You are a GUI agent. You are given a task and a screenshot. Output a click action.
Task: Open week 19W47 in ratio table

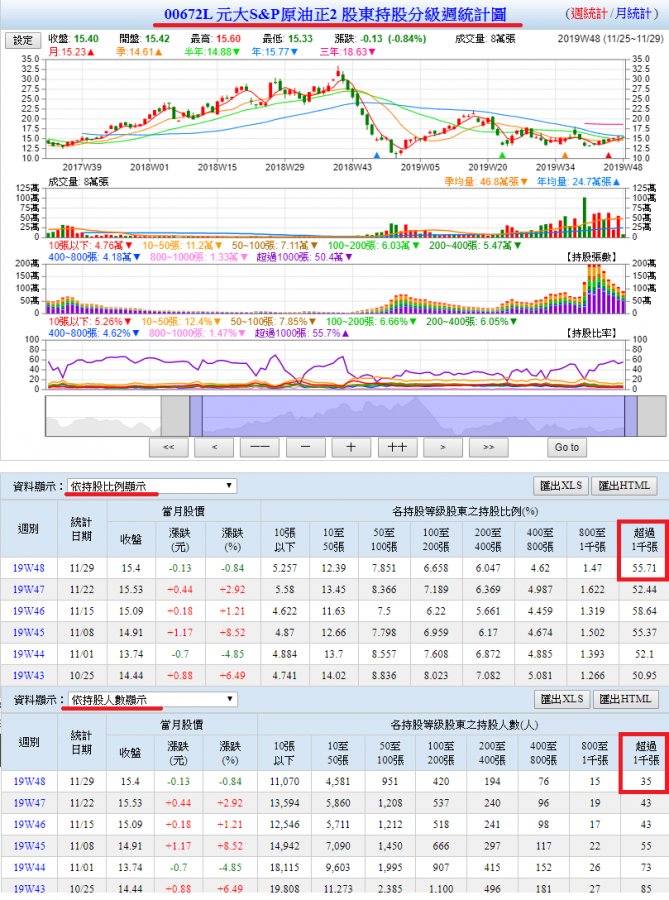tap(29, 589)
